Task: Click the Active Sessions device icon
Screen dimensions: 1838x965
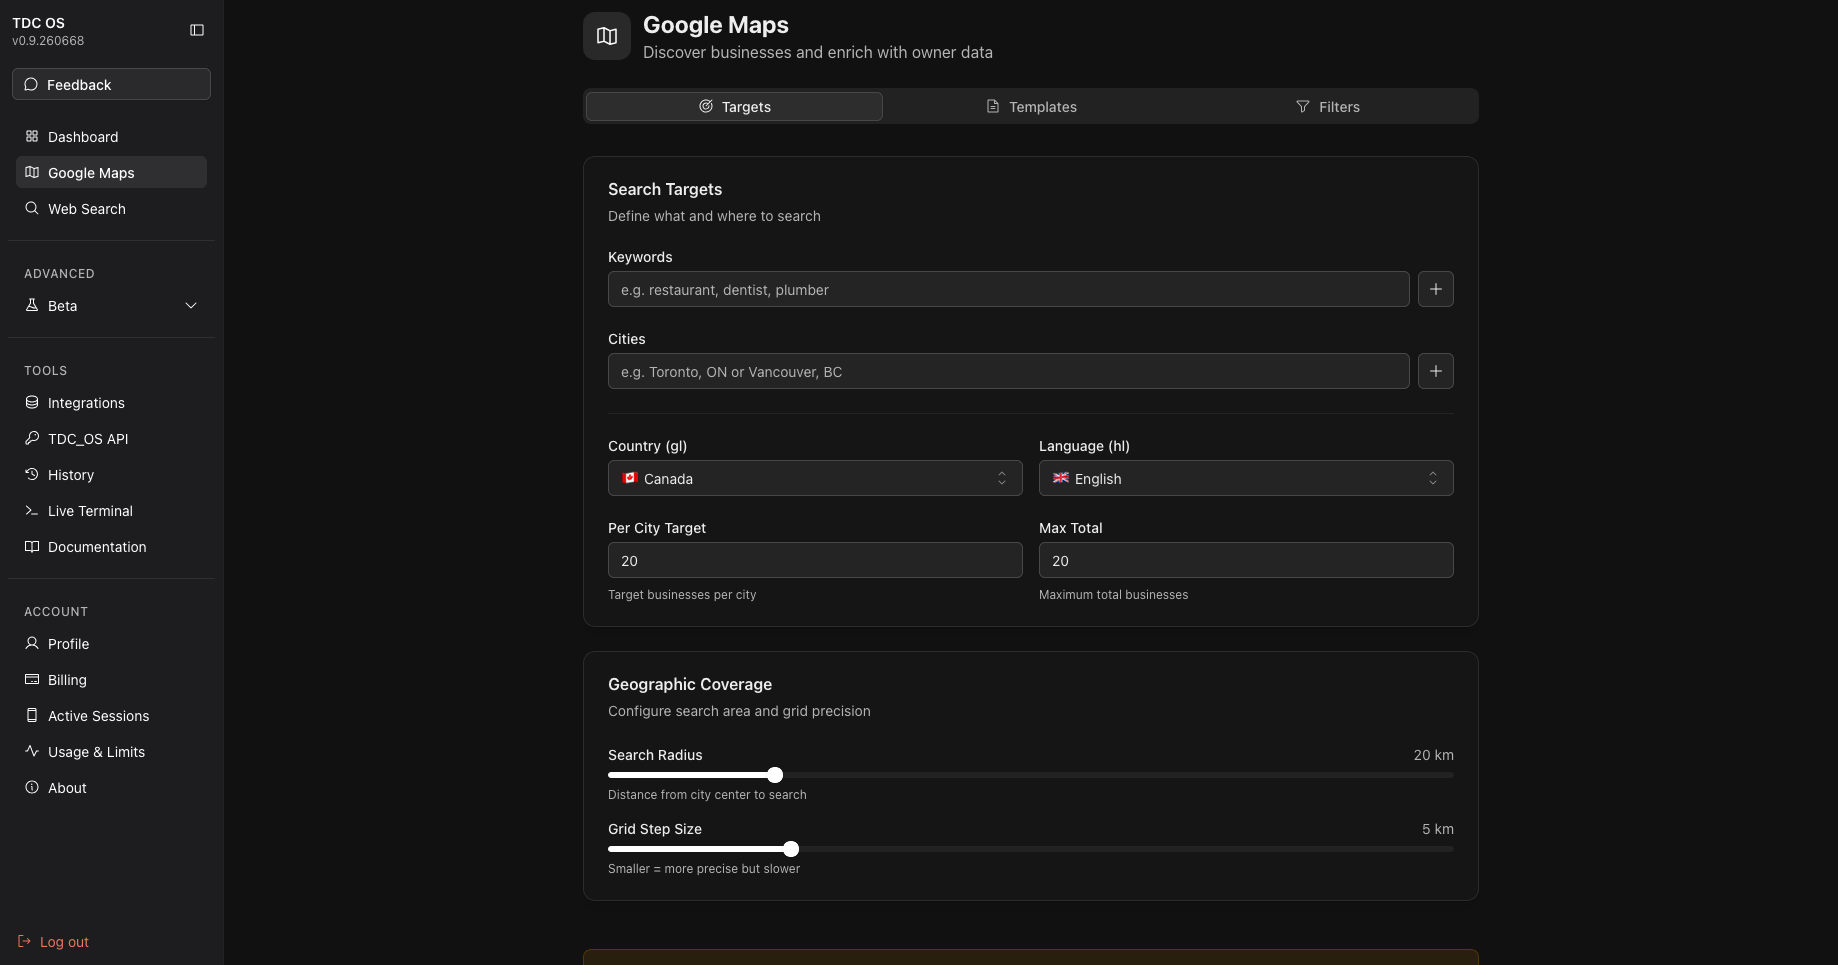Action: [x=32, y=716]
